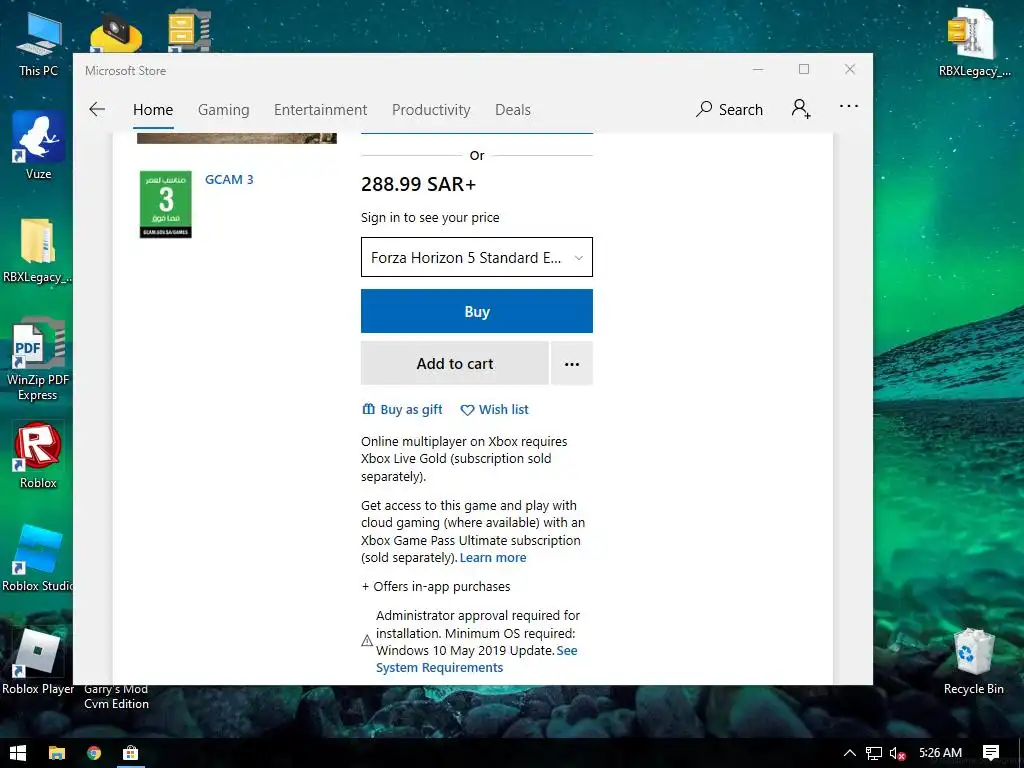1024x768 pixels.
Task: Click the sign-in account icon
Action: point(801,108)
